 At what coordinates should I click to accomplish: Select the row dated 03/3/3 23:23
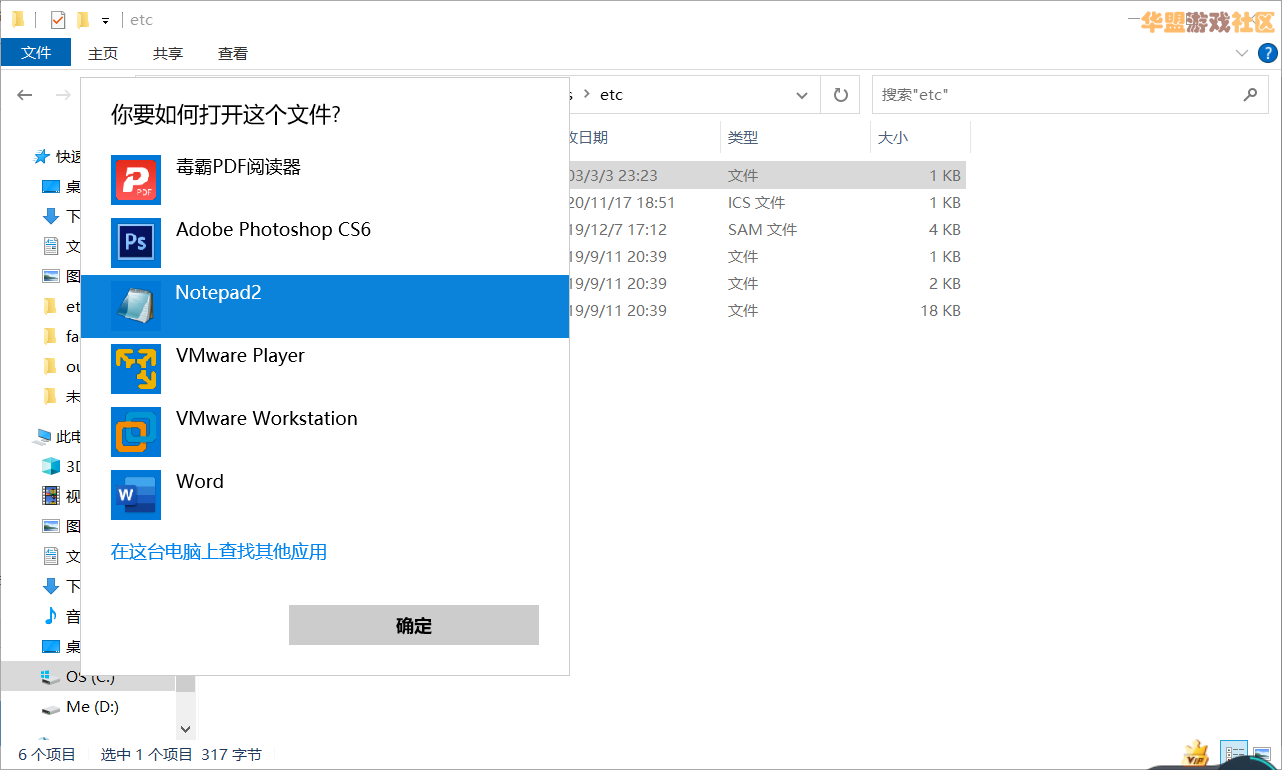point(767,175)
